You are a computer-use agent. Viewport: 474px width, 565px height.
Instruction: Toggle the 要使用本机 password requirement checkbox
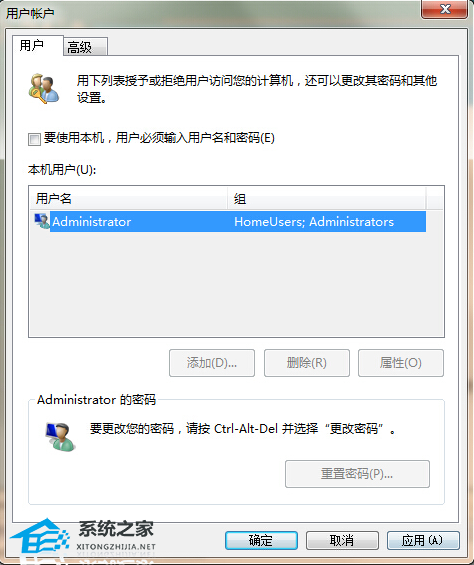coord(34,139)
